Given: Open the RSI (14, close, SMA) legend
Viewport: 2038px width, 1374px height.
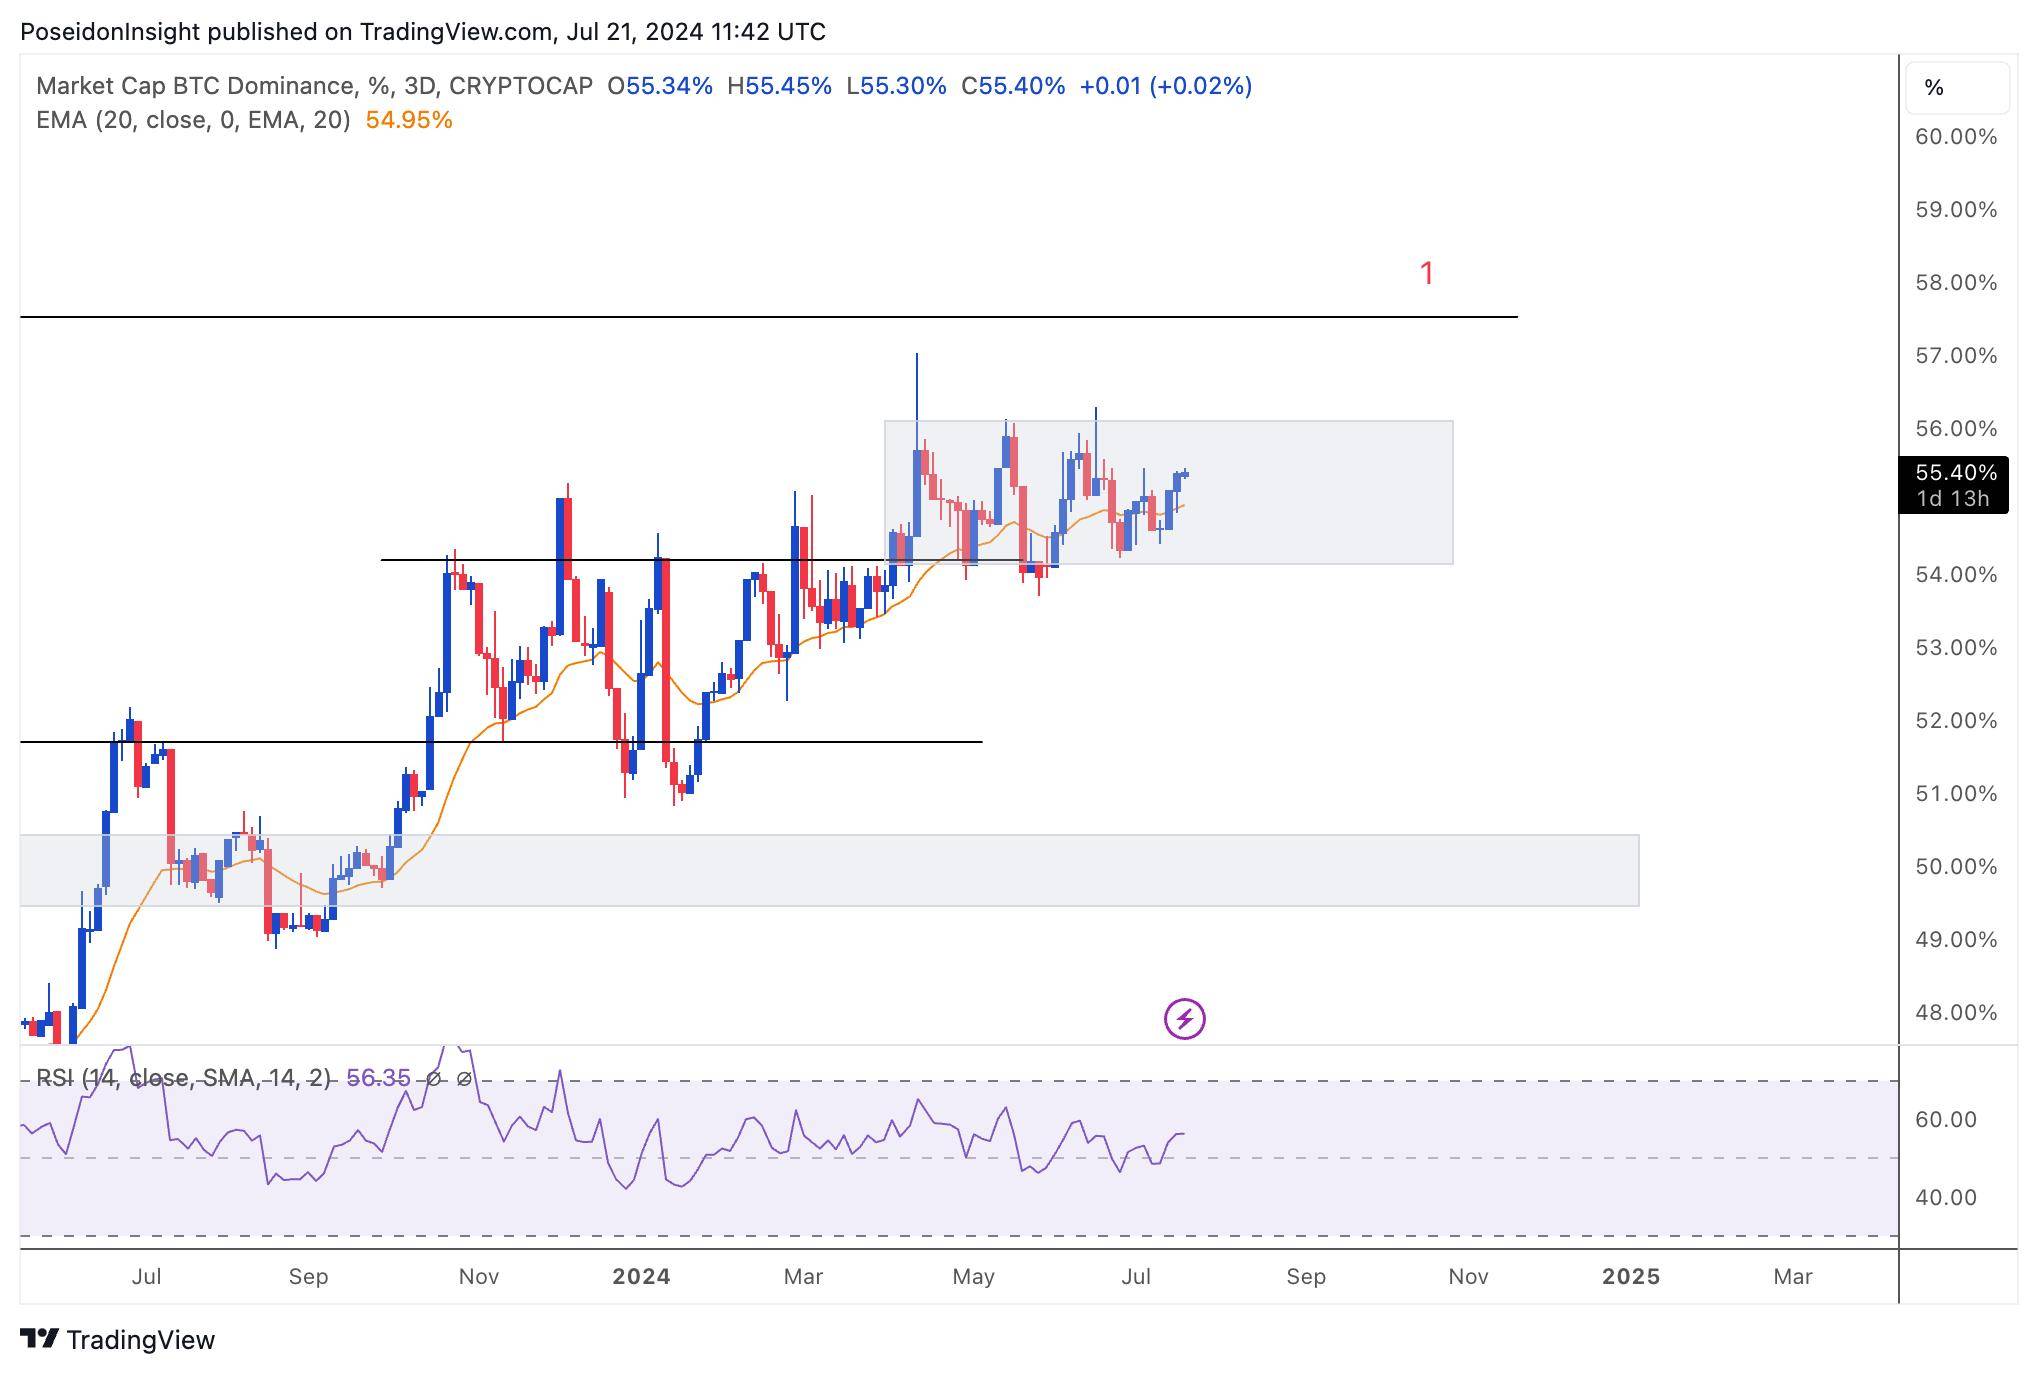Looking at the screenshot, I should tap(183, 1078).
